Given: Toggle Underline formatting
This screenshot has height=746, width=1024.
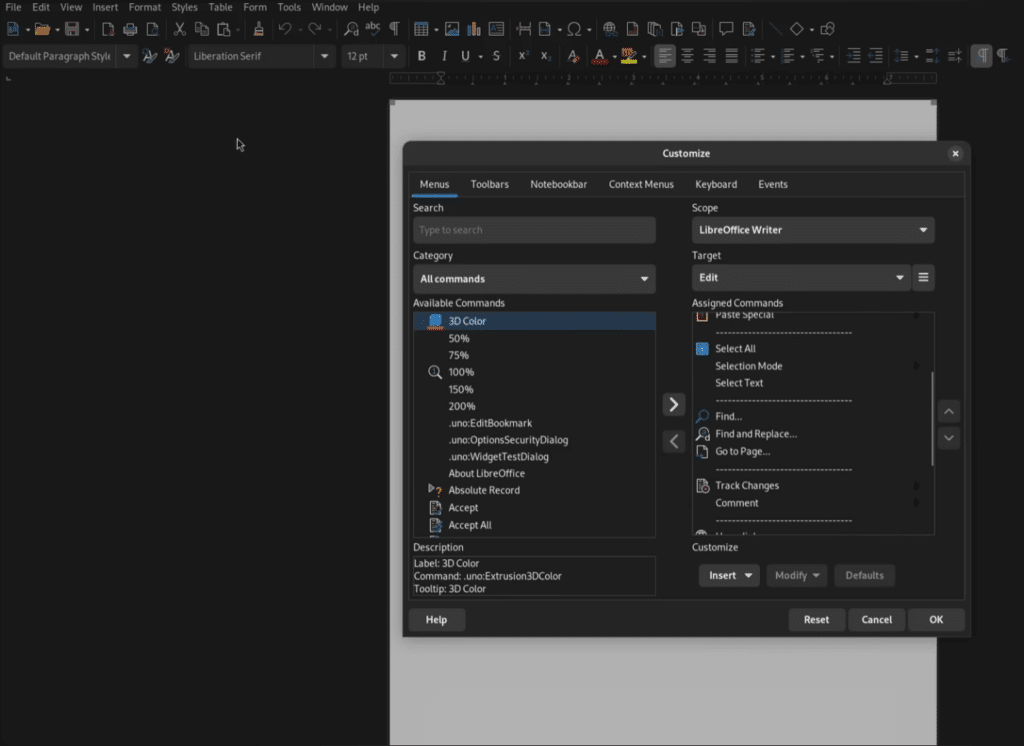Looking at the screenshot, I should point(466,56).
